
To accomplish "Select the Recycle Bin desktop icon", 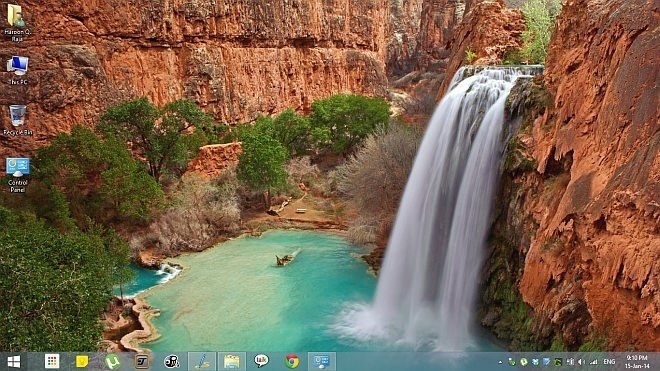I will [17, 120].
